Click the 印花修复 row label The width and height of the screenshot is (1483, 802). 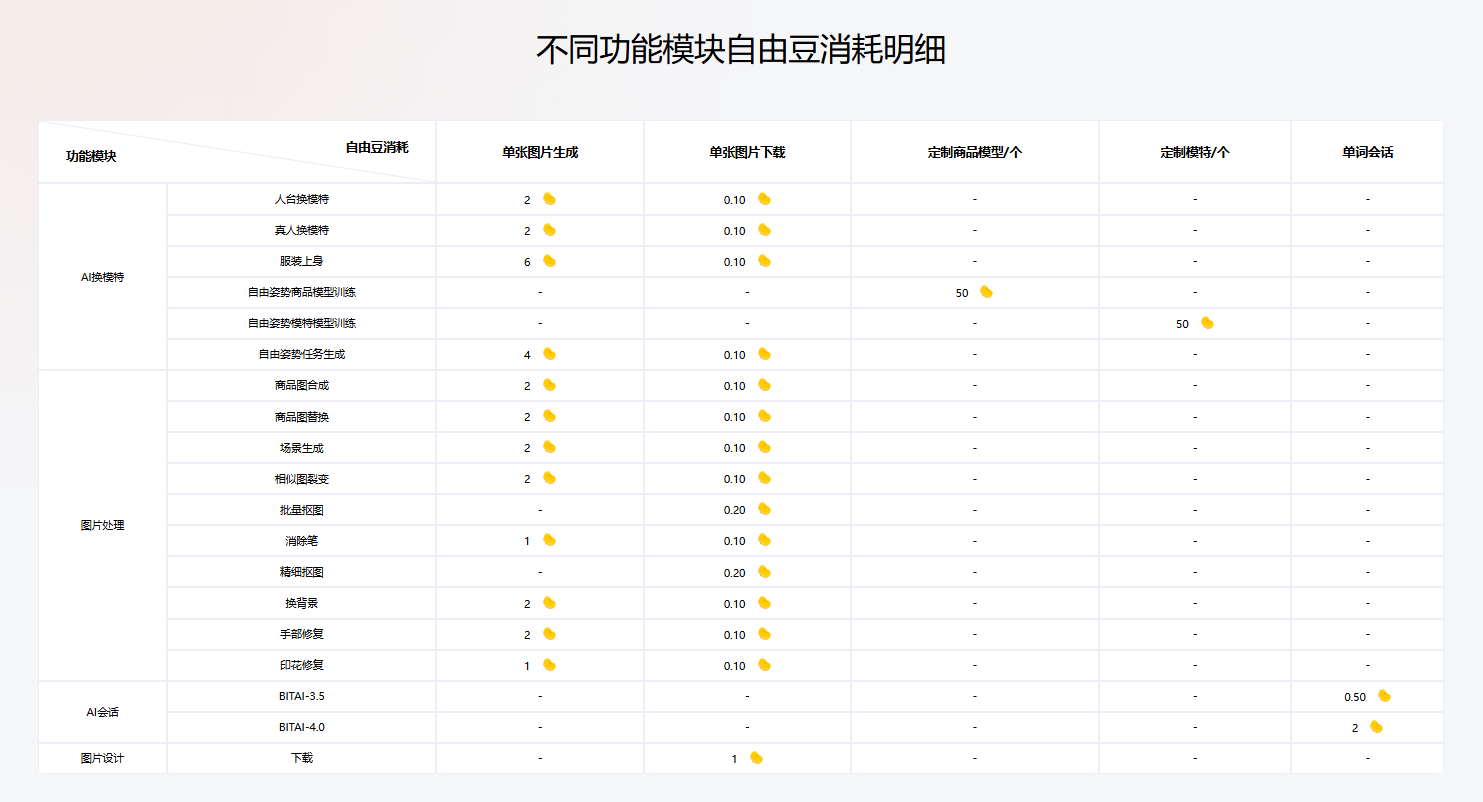pos(302,665)
